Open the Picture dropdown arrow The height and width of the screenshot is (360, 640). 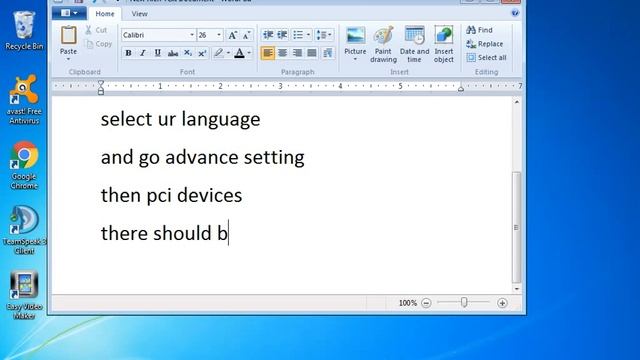[355, 60]
